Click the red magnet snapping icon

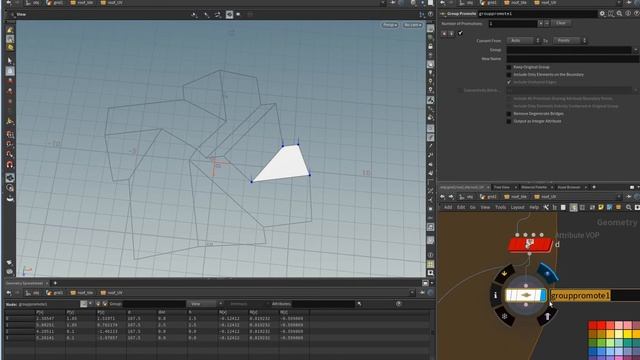tap(10, 164)
